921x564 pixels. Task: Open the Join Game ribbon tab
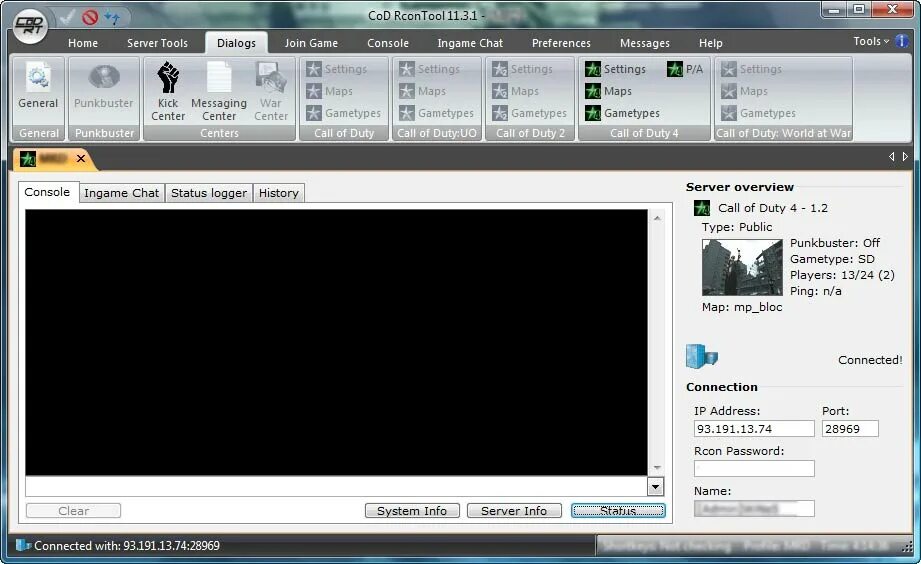pyautogui.click(x=311, y=43)
